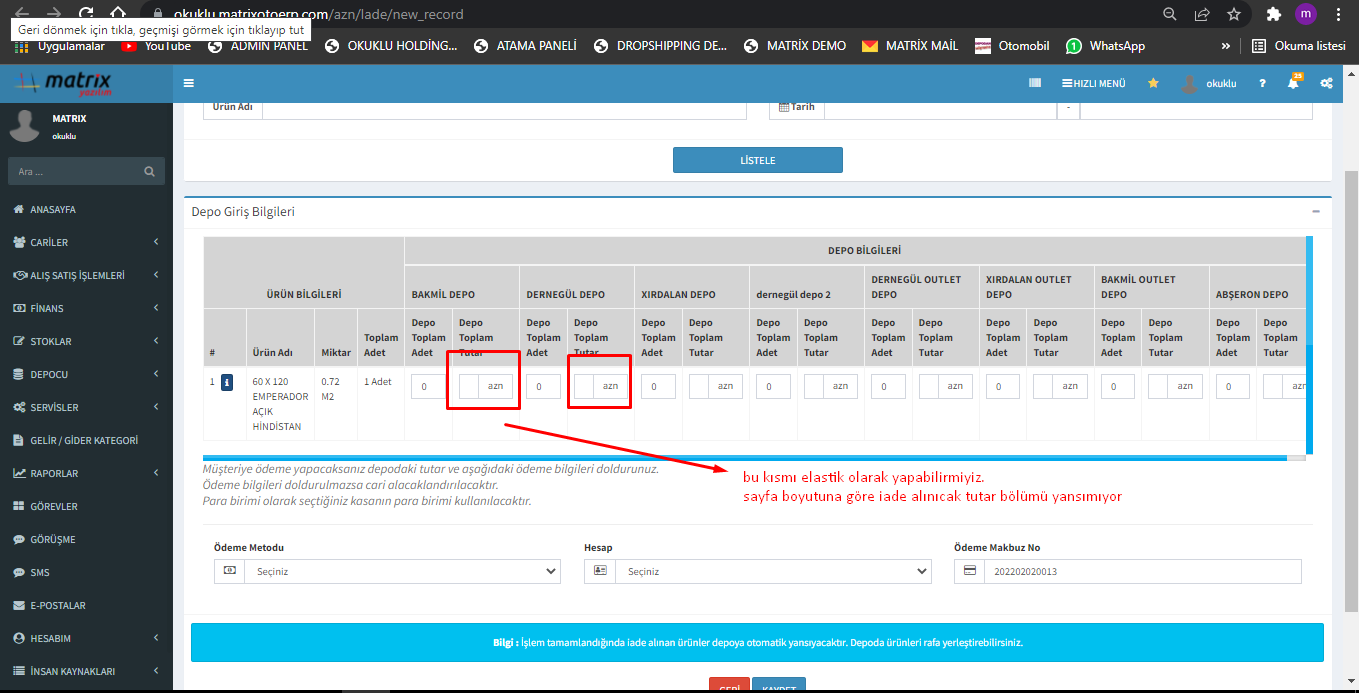Screen dimensions: 1359x693
Task: Open the Ödeme Metodu dropdown
Action: pyautogui.click(x=387, y=571)
